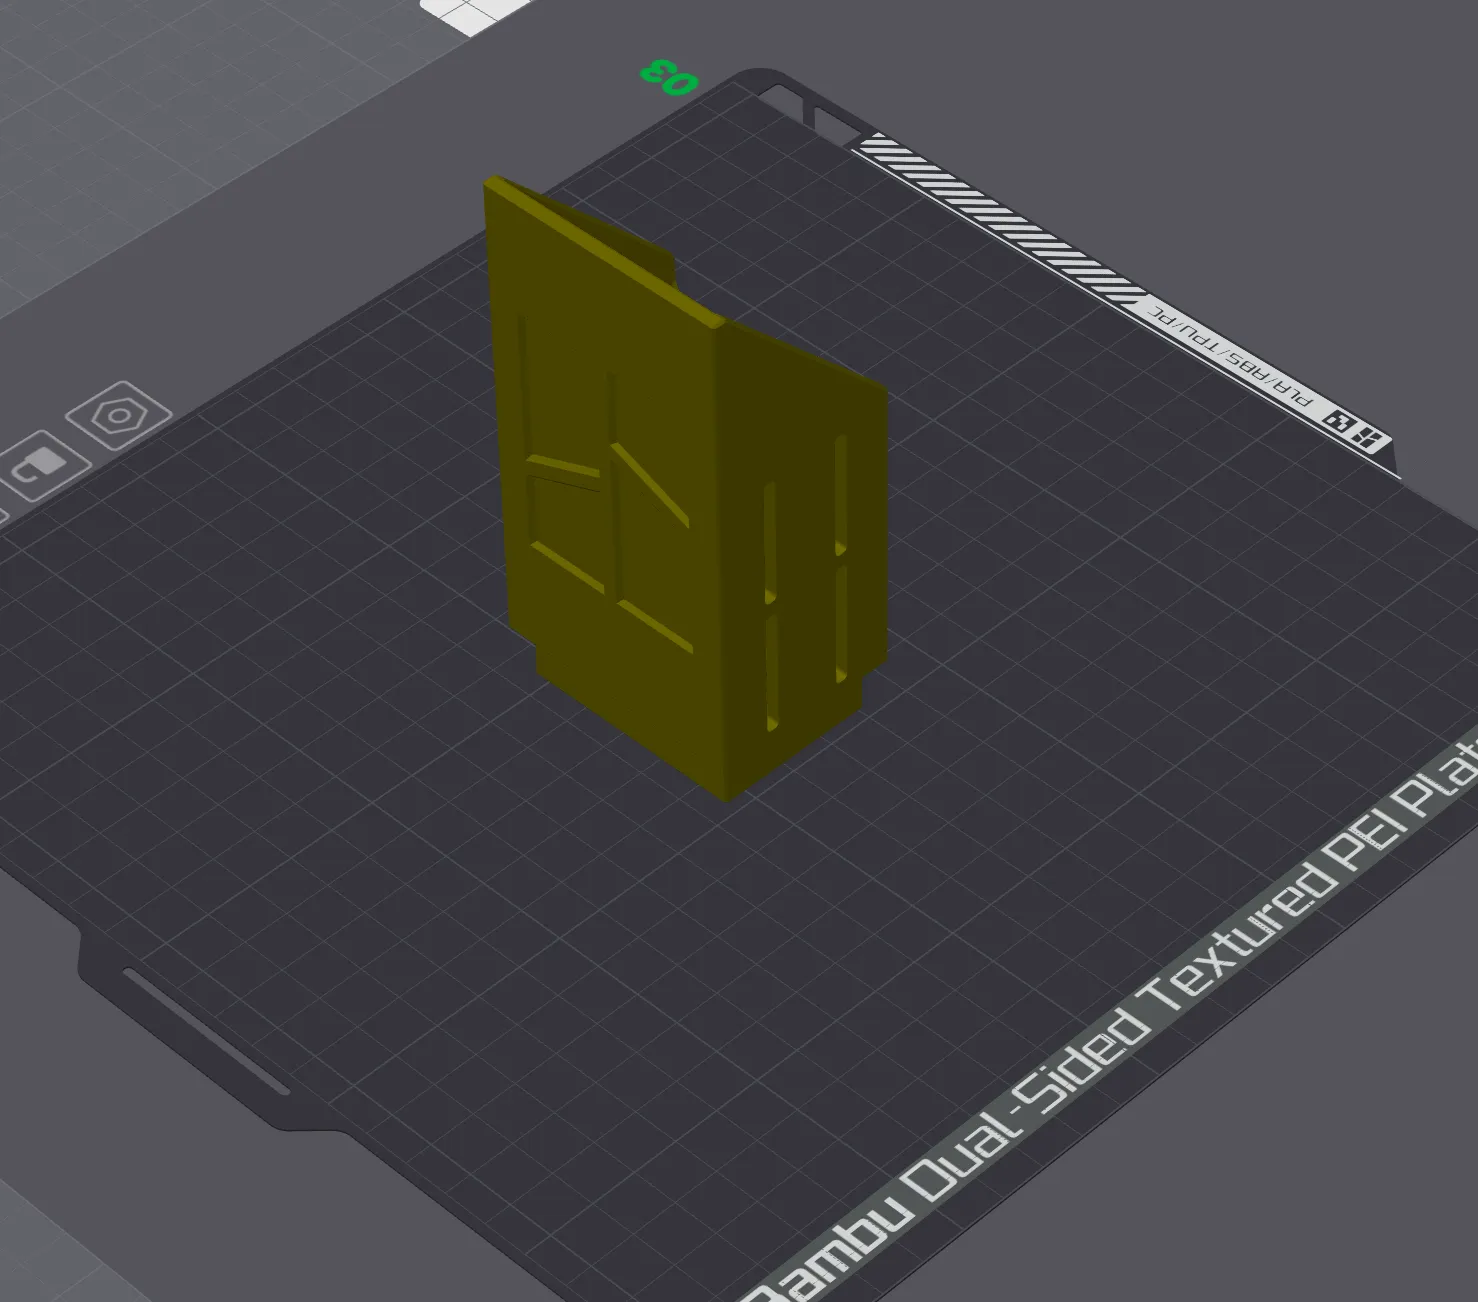Viewport: 1478px width, 1302px height.
Task: Select the yellow 3D model on the plate
Action: click(x=686, y=488)
